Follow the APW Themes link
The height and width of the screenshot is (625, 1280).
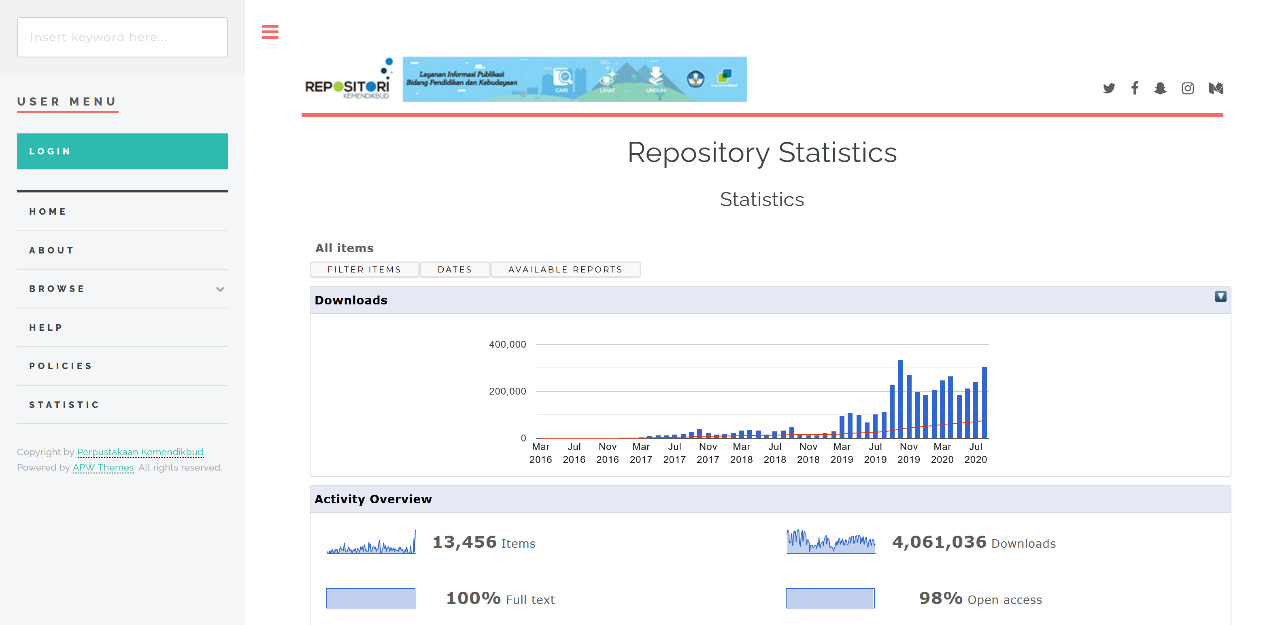coord(103,468)
